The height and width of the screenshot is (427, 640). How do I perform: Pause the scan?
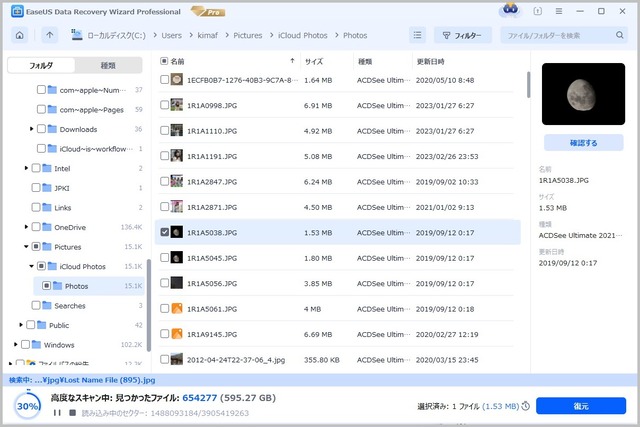(x=57, y=413)
